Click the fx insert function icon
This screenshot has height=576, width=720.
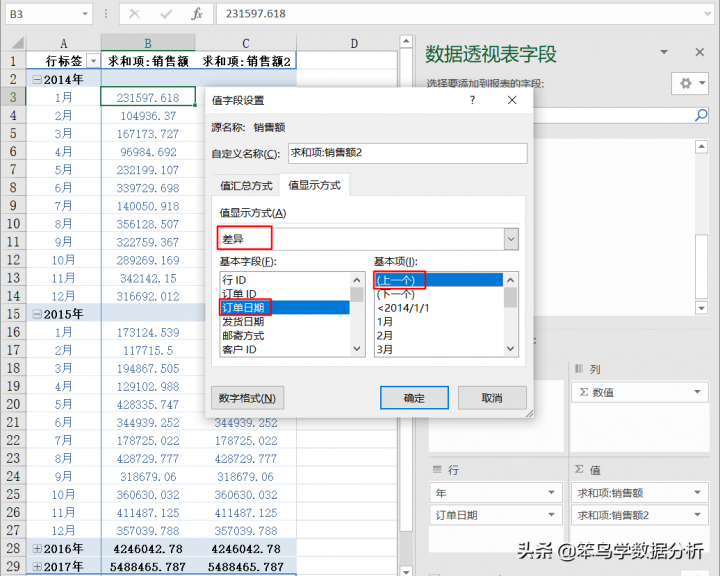197,14
